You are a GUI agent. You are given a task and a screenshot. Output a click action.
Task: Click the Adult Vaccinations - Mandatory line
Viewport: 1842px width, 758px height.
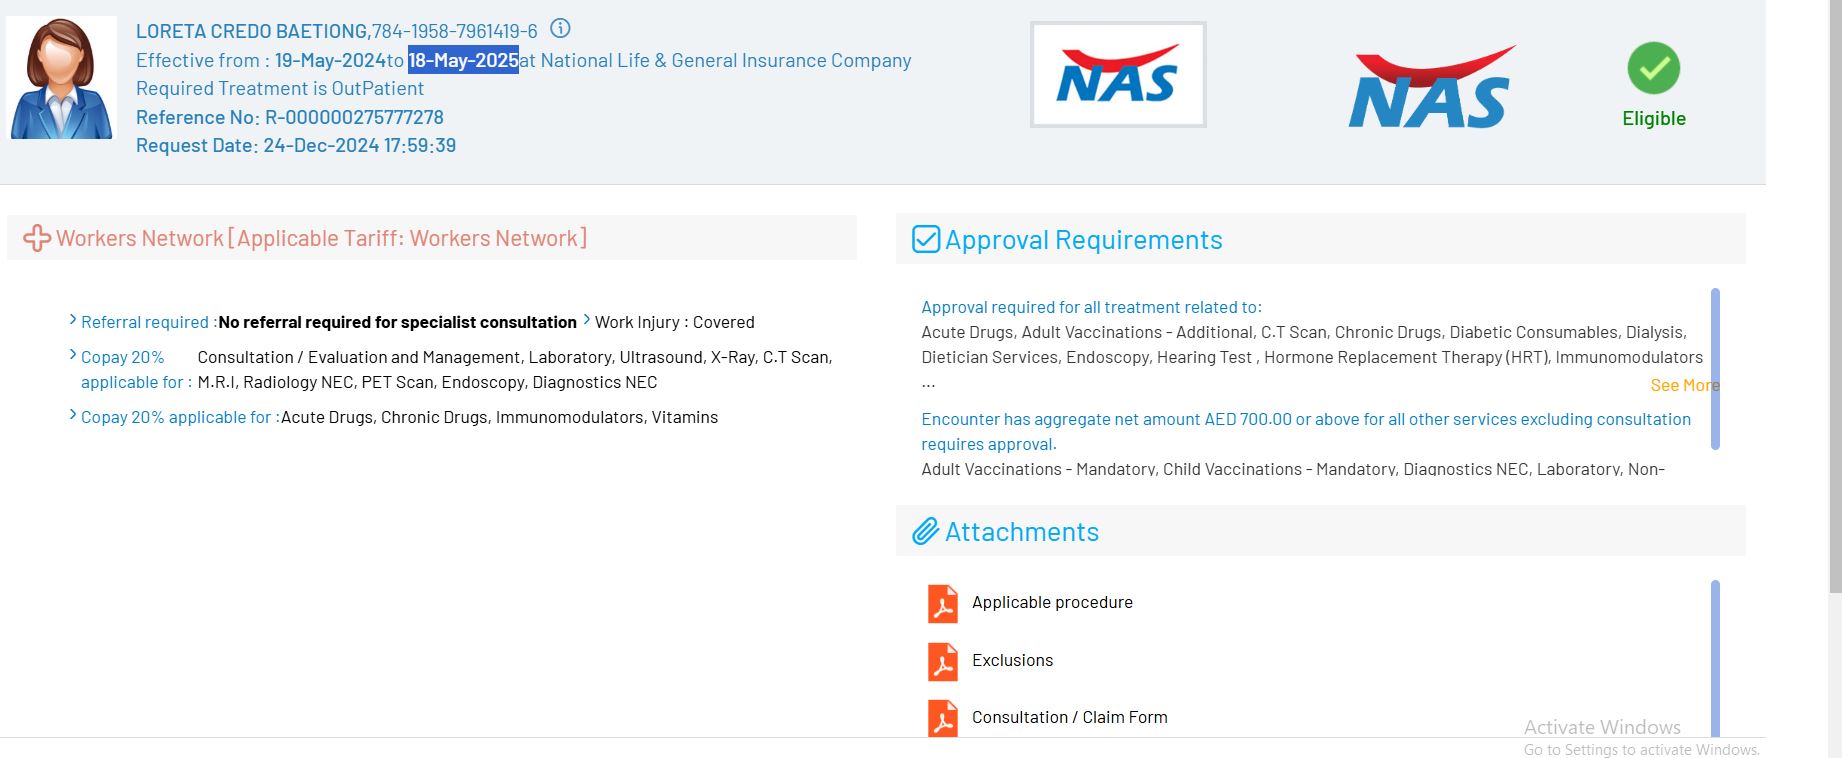pyautogui.click(x=1293, y=469)
